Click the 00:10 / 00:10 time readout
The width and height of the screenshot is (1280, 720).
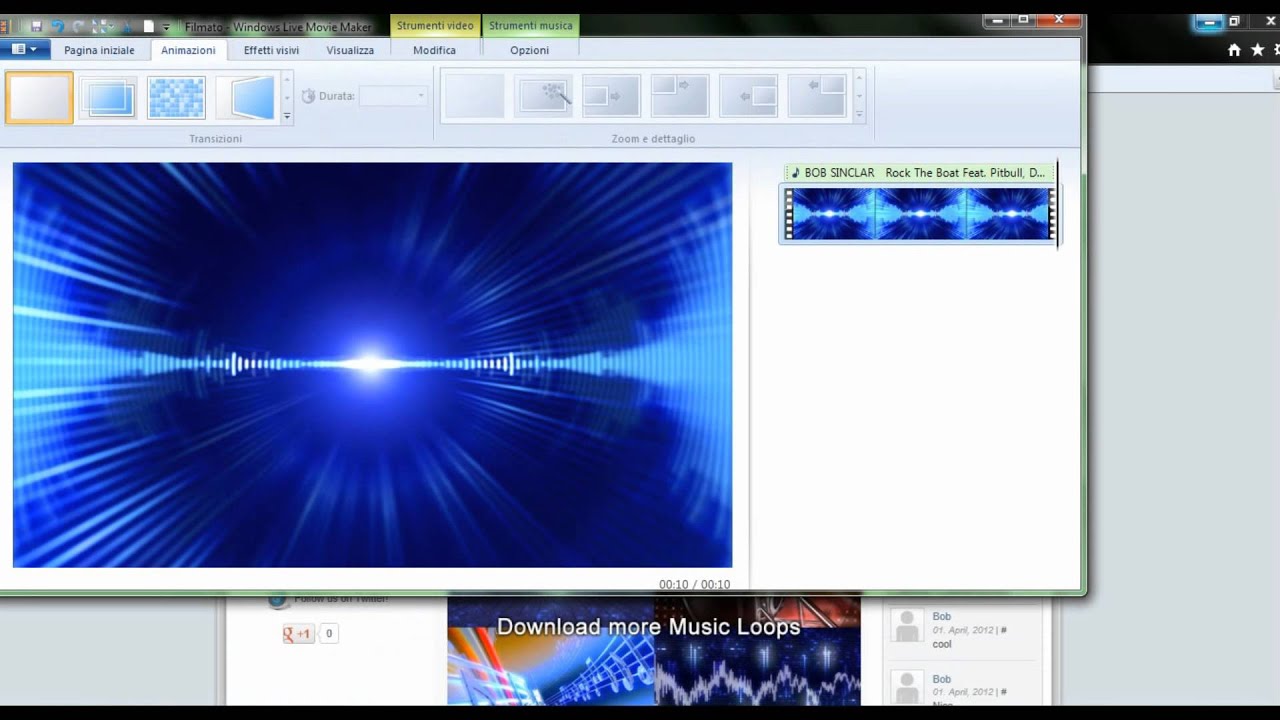point(694,584)
